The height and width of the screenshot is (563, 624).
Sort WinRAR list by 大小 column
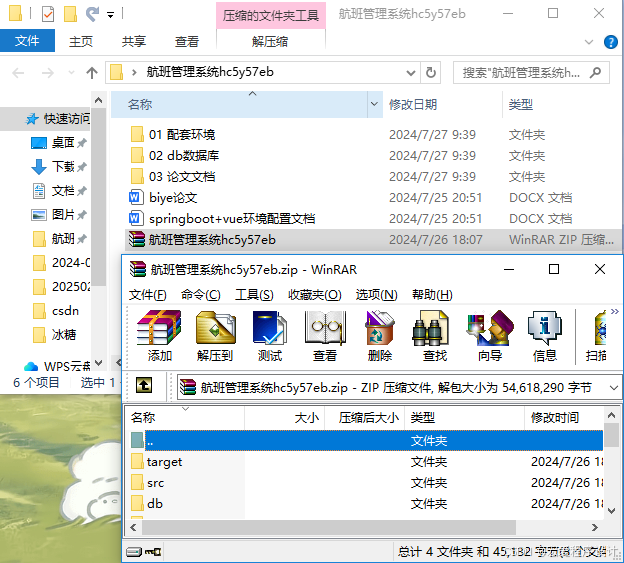285,417
